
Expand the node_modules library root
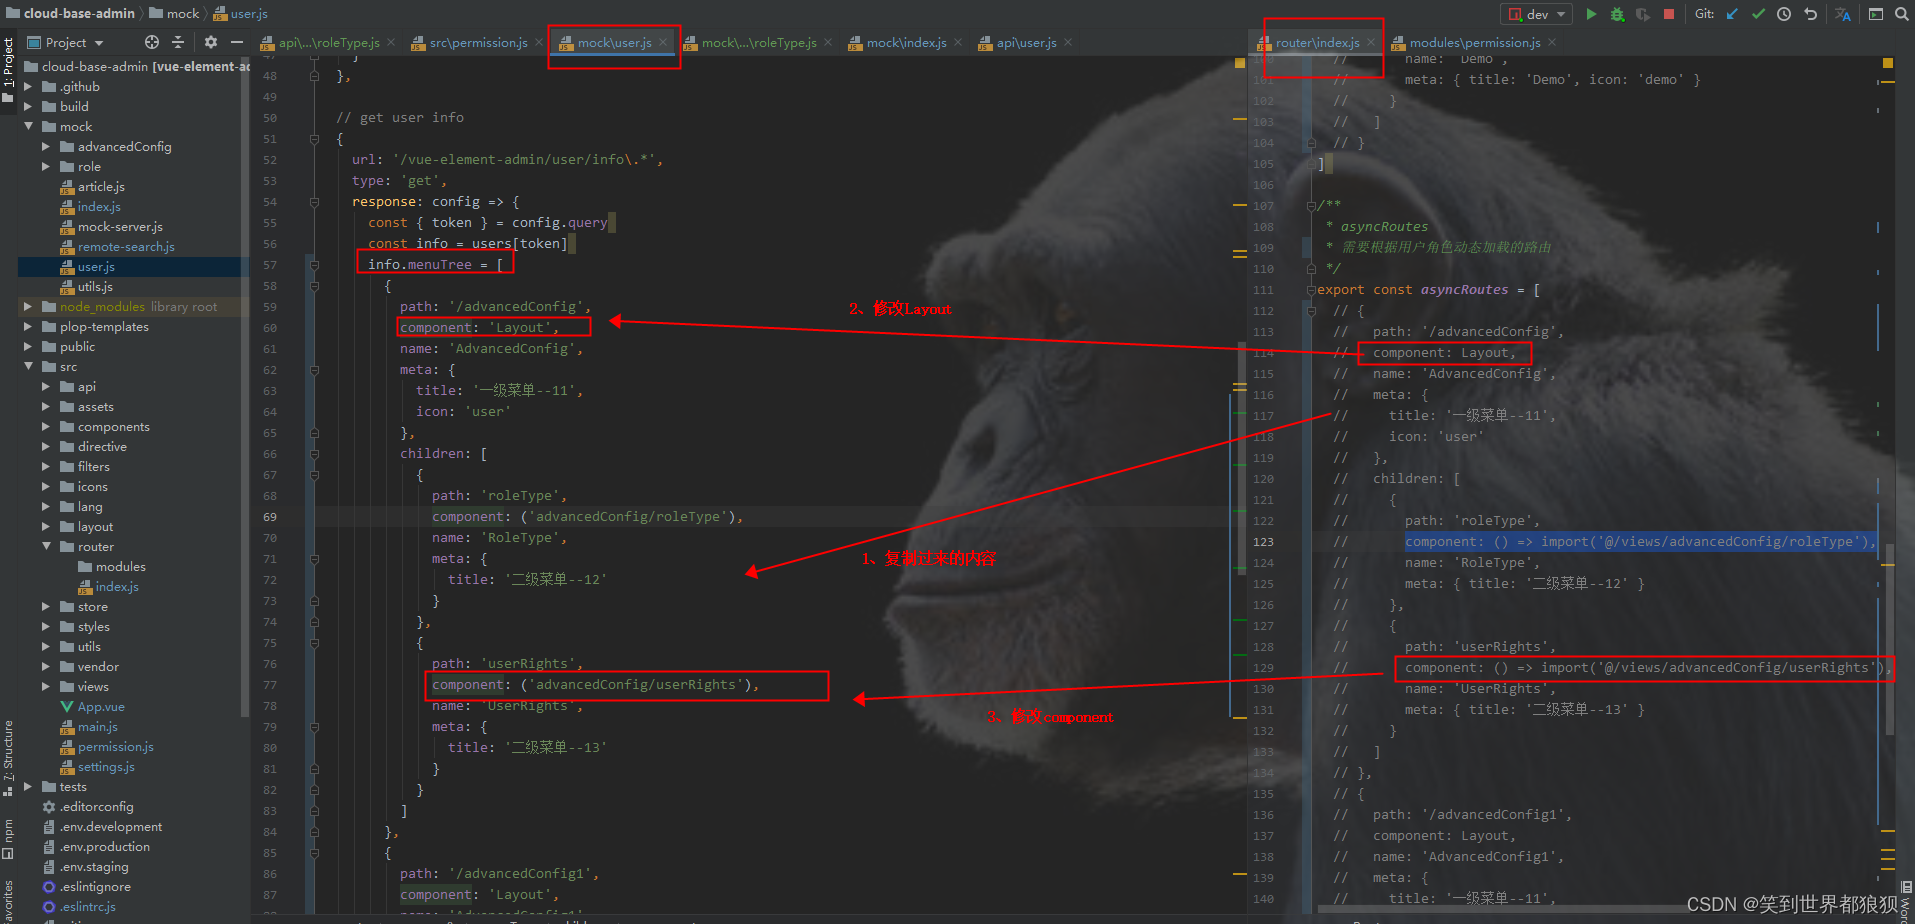[x=28, y=307]
